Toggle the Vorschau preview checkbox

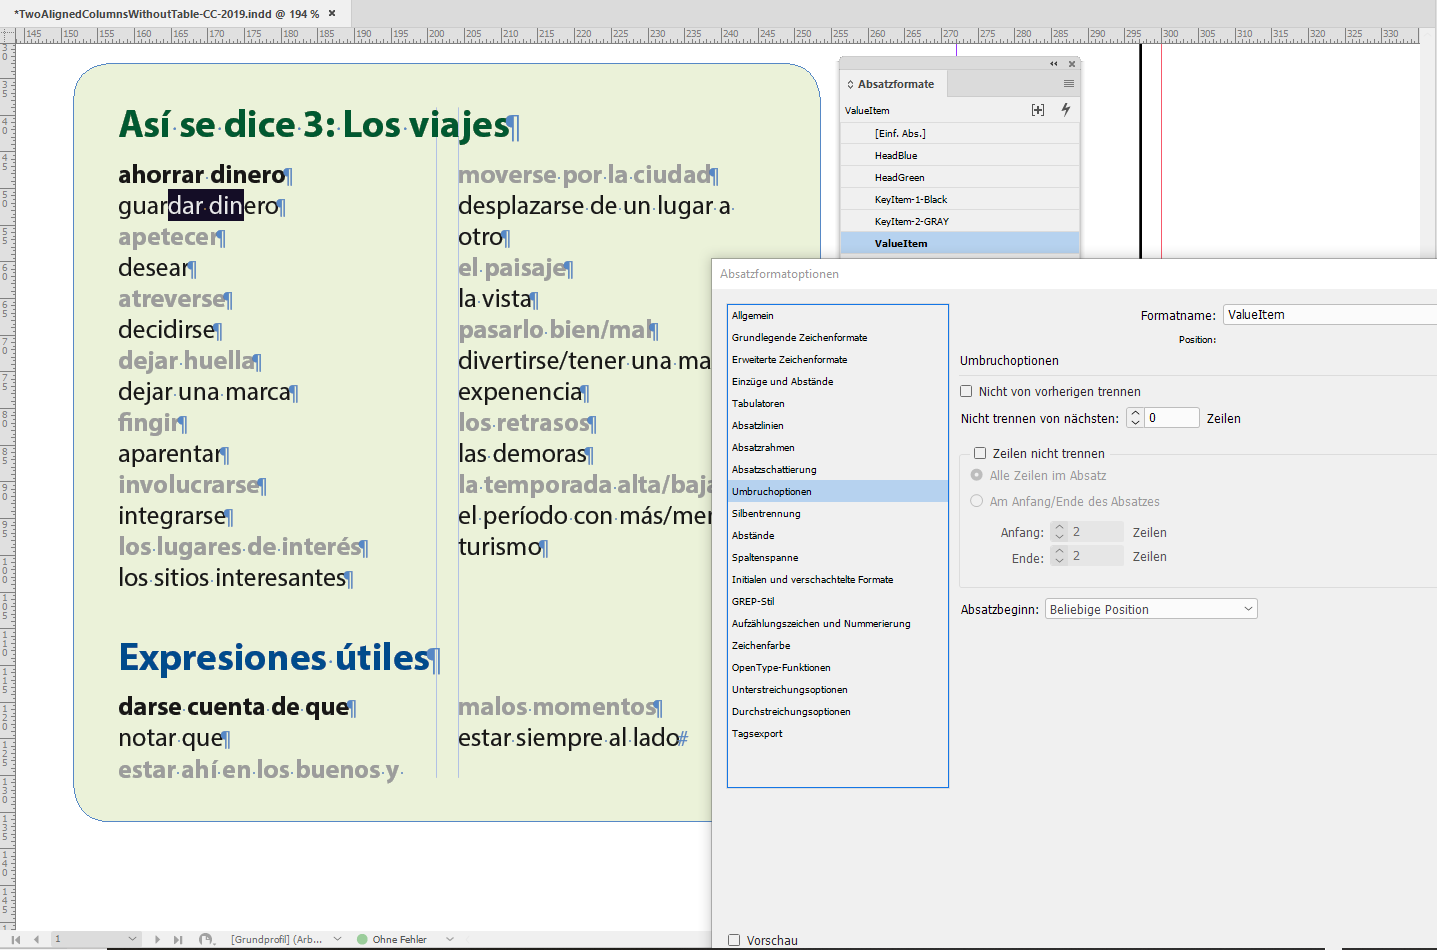click(734, 940)
